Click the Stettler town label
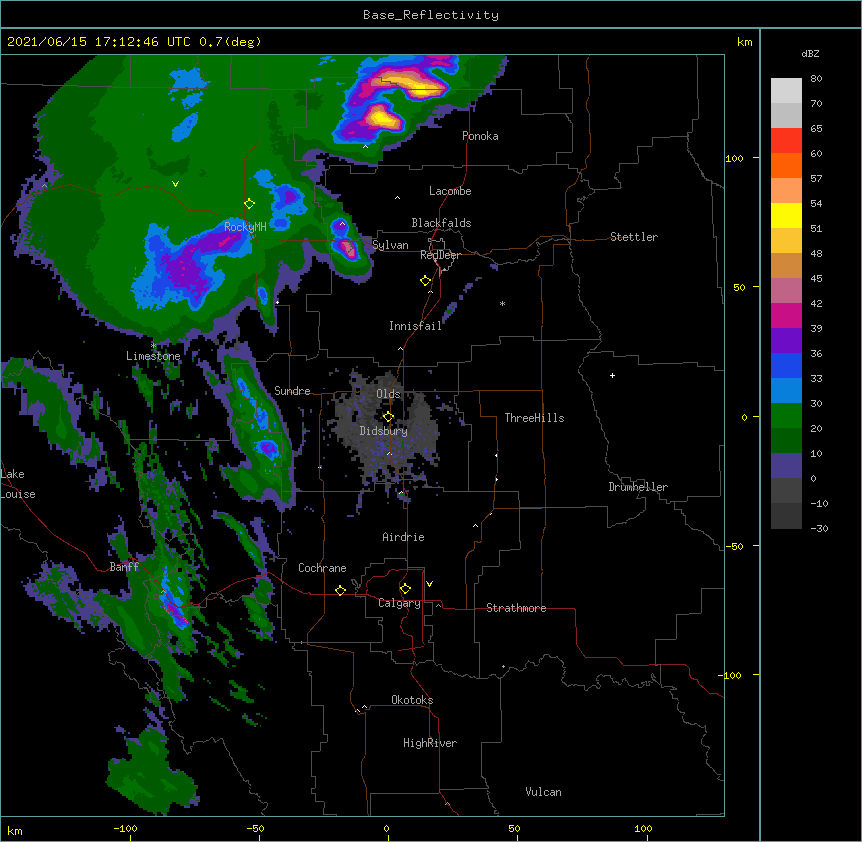 (634, 237)
